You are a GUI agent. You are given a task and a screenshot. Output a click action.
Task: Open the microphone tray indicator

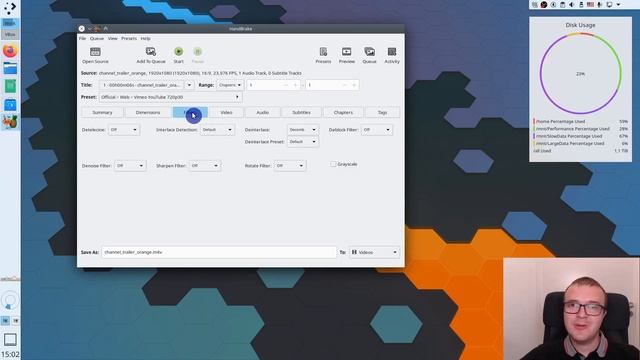(x=600, y=4)
